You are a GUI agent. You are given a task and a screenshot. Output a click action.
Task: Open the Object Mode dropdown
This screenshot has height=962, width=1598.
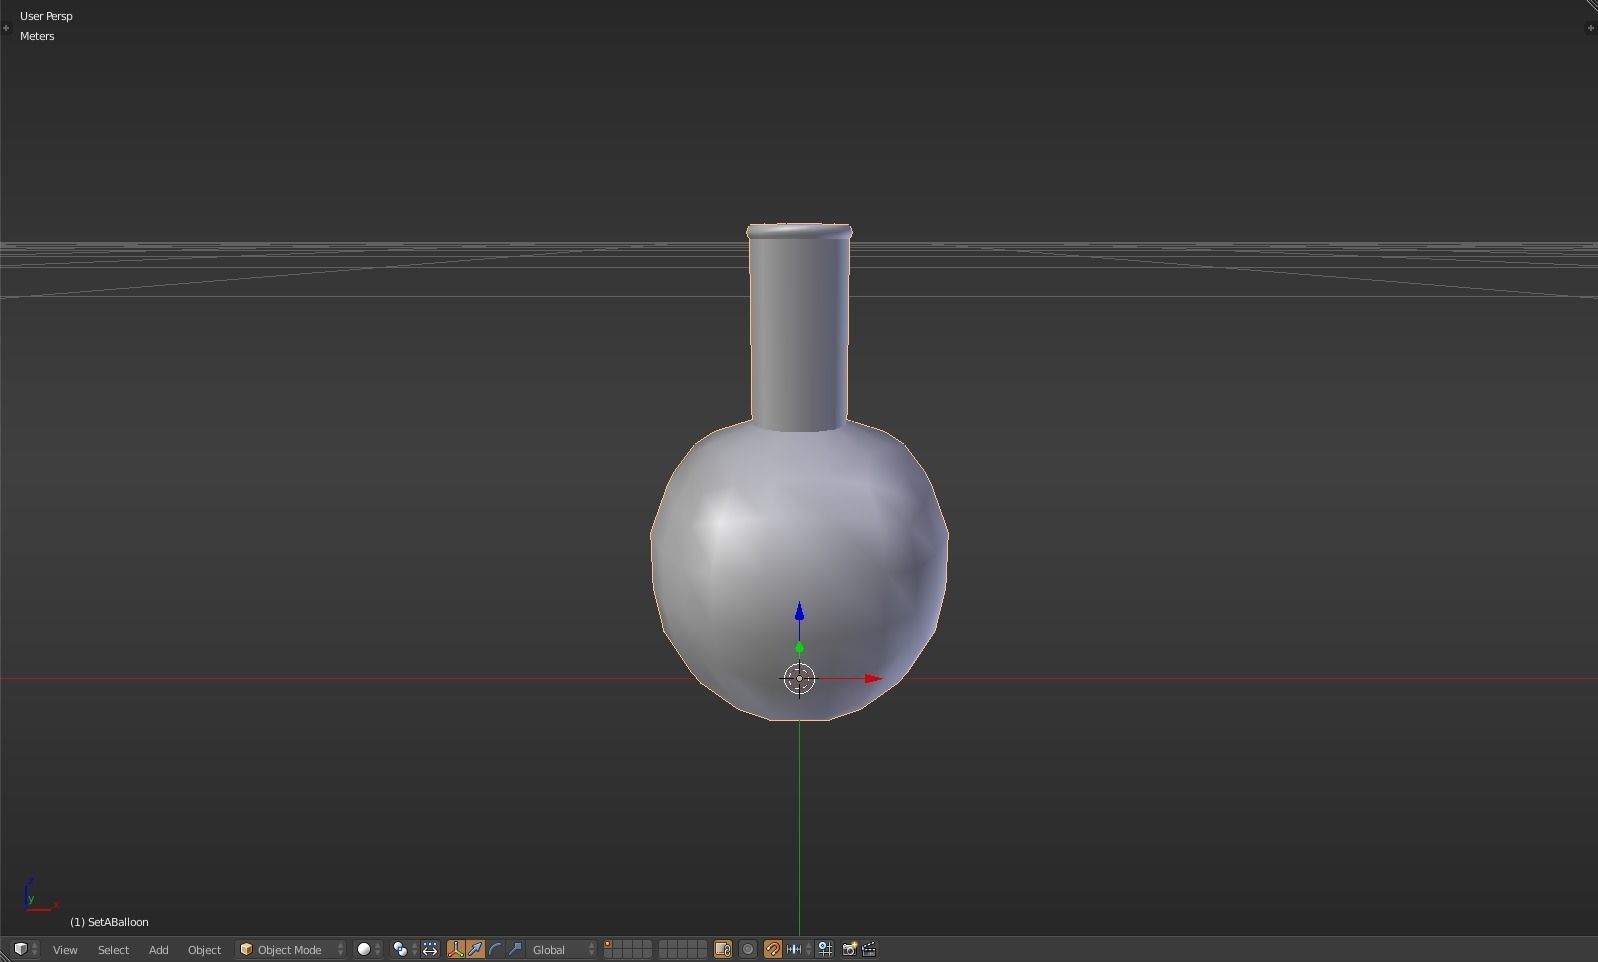291,949
